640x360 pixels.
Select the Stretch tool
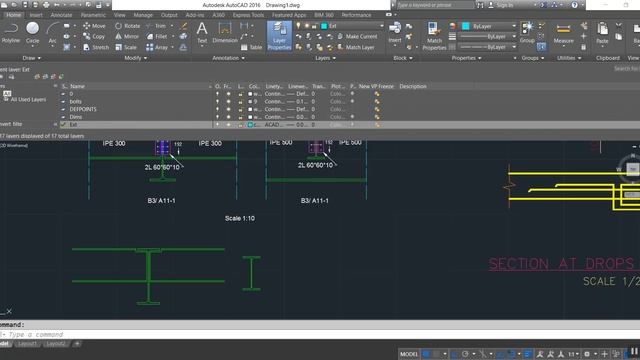pyautogui.click(x=96, y=47)
